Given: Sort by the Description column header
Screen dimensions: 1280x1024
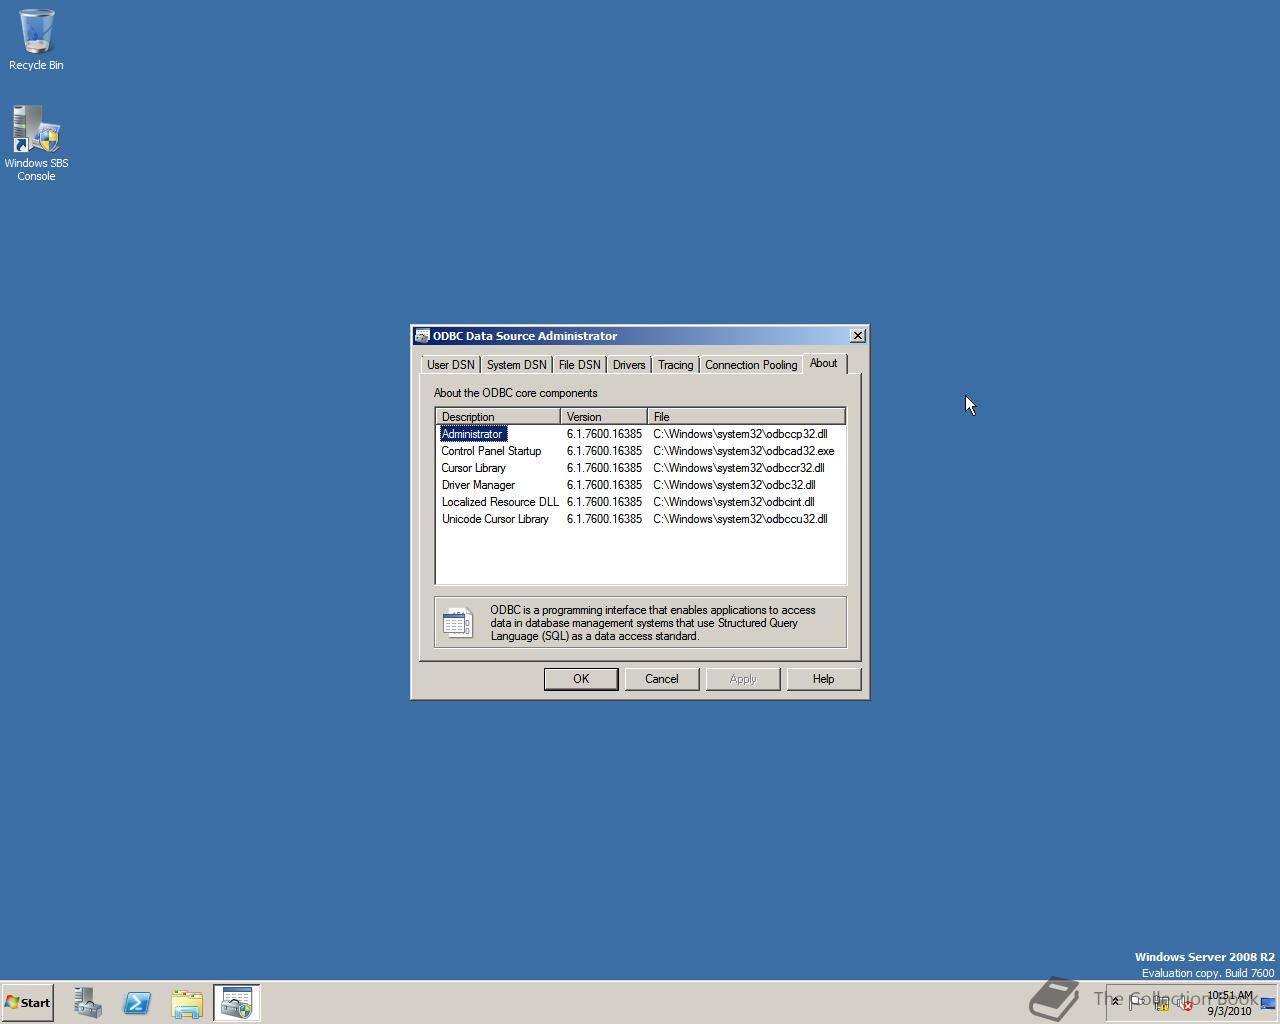Looking at the screenshot, I should tap(498, 416).
